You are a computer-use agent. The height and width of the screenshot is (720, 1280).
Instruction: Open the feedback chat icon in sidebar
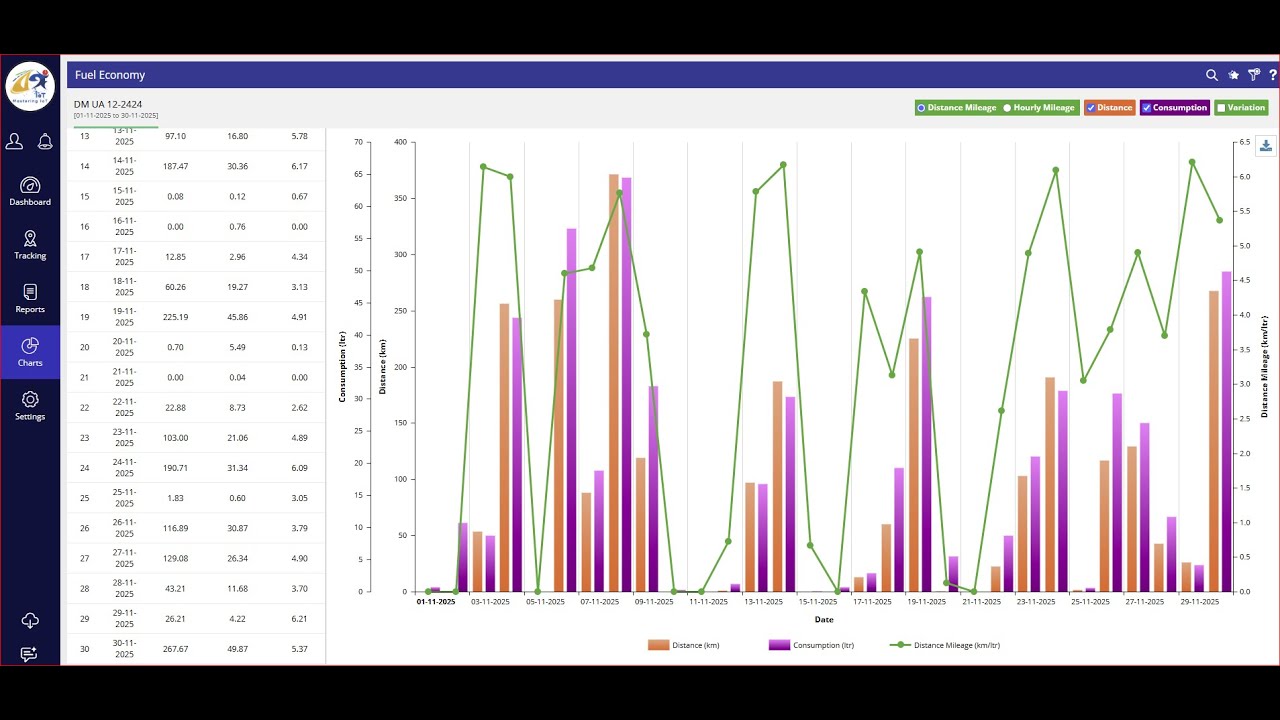(29, 654)
